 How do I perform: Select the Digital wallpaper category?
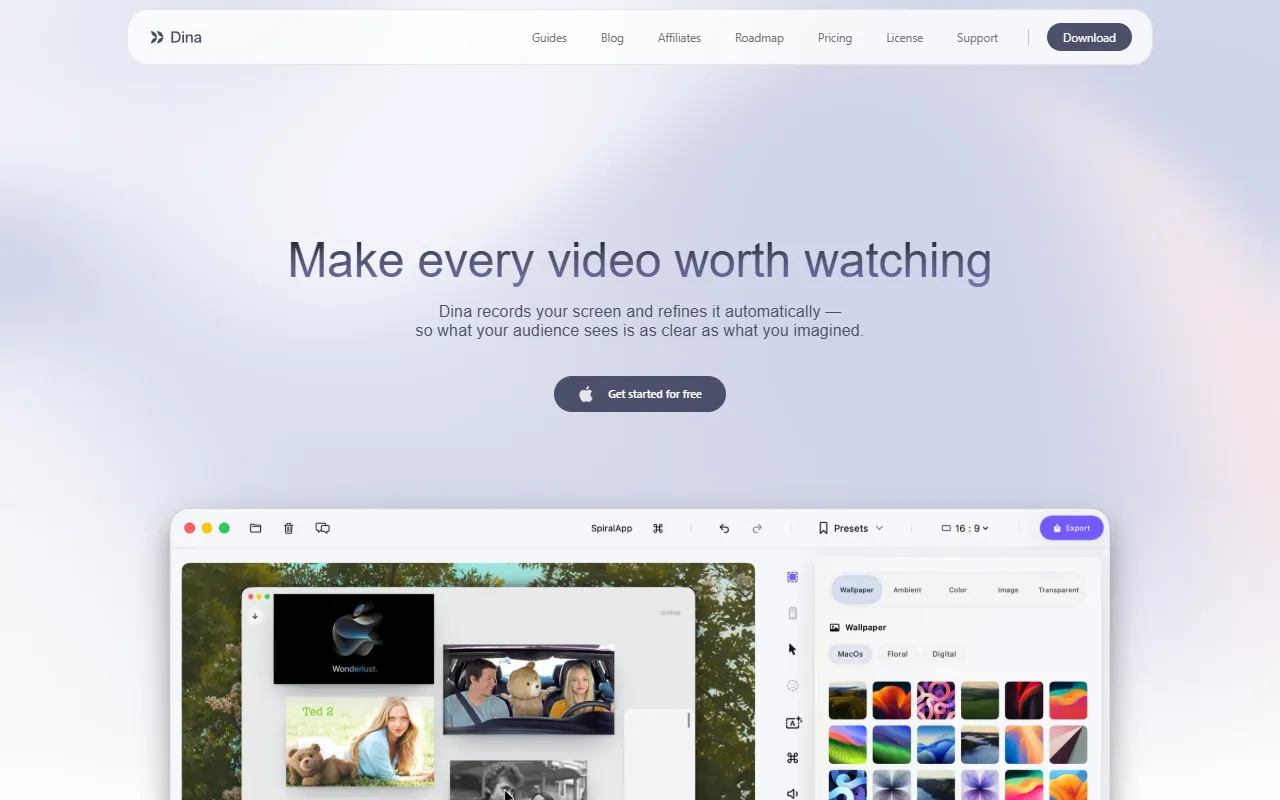[944, 654]
